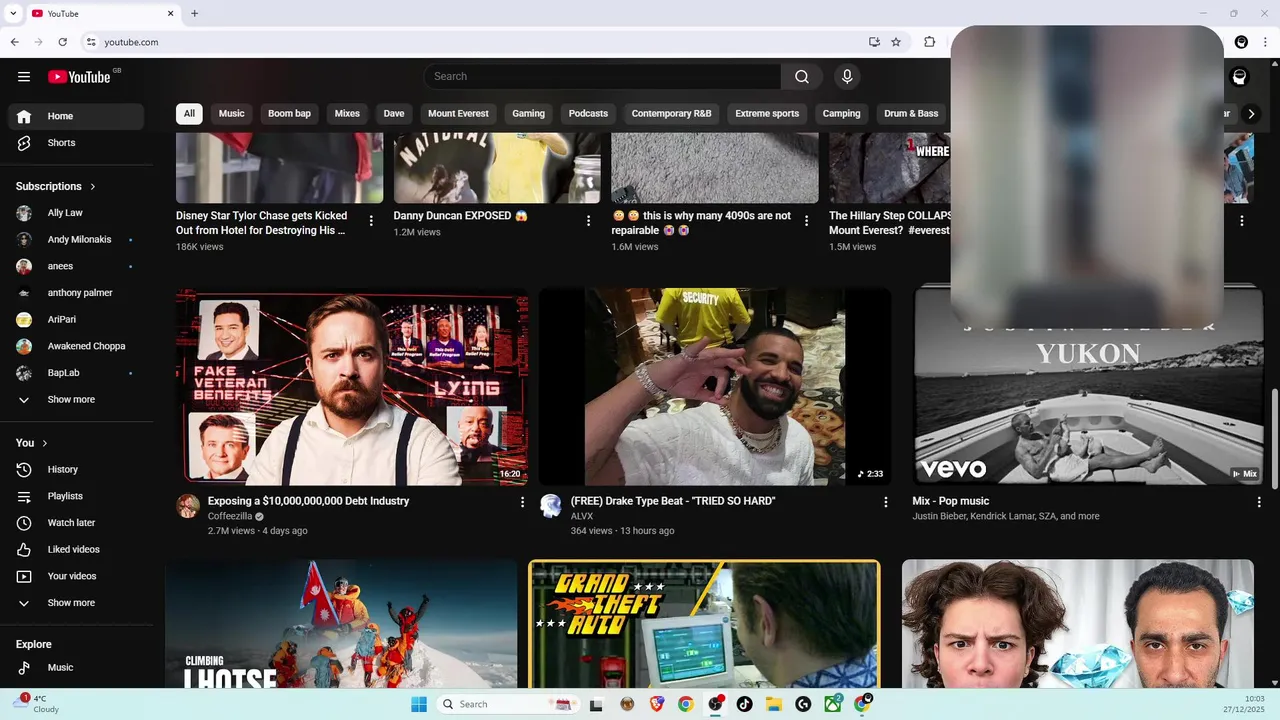This screenshot has height=720, width=1280.
Task: Open more options for Danny Duncan EXPOSED
Action: point(588,221)
